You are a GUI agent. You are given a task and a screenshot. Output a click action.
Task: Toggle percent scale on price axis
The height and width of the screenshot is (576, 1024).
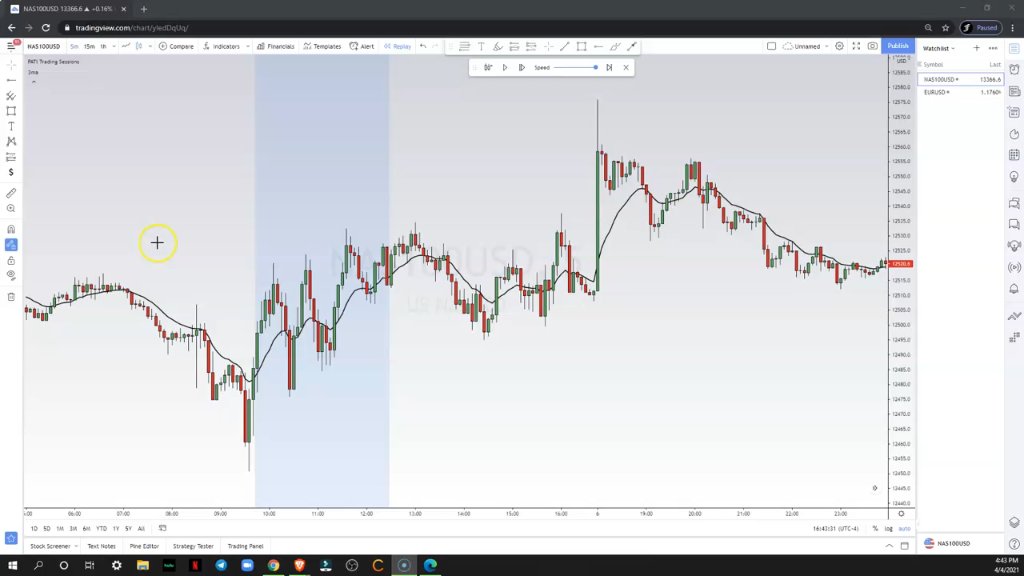(x=875, y=528)
